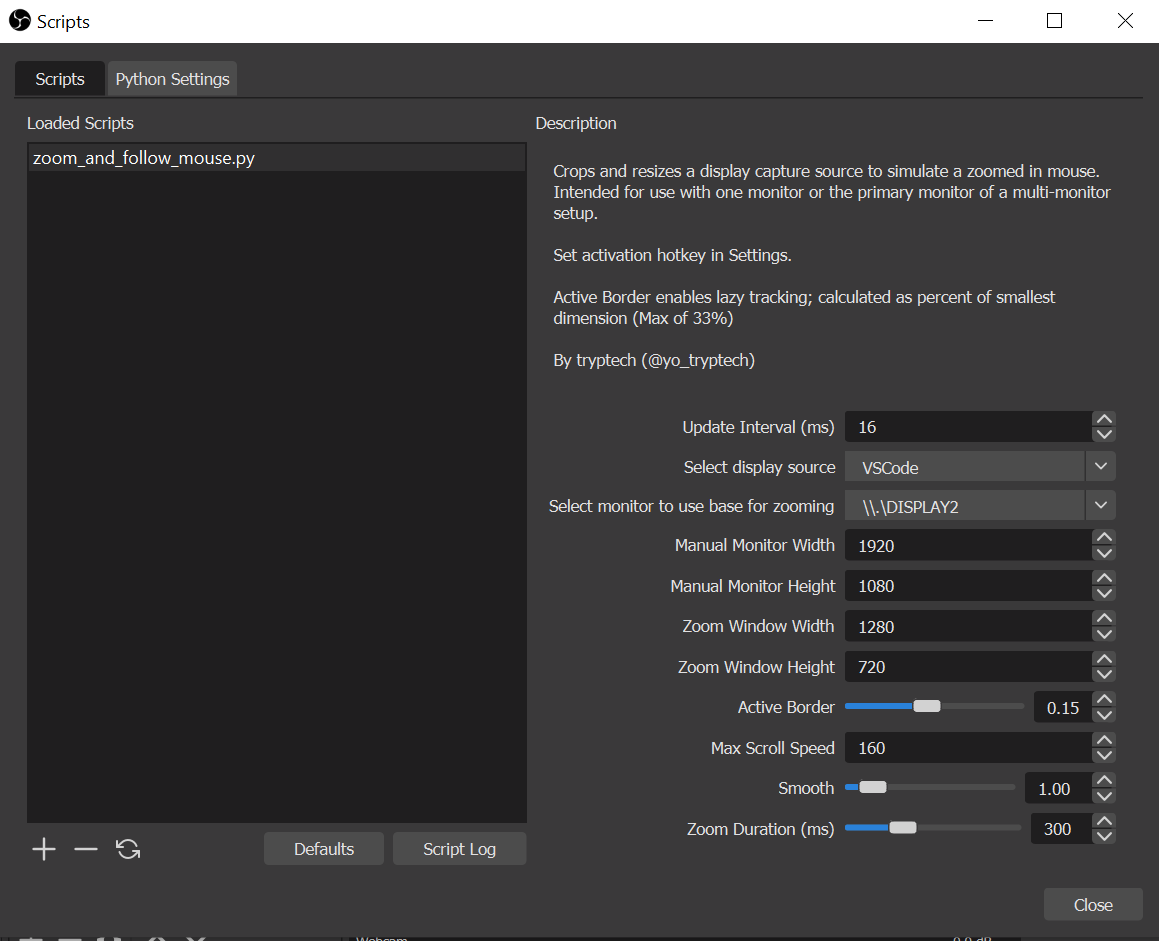Screen dimensions: 1159x941
Task: Click the Active Border 0.15 value box
Action: (1063, 707)
